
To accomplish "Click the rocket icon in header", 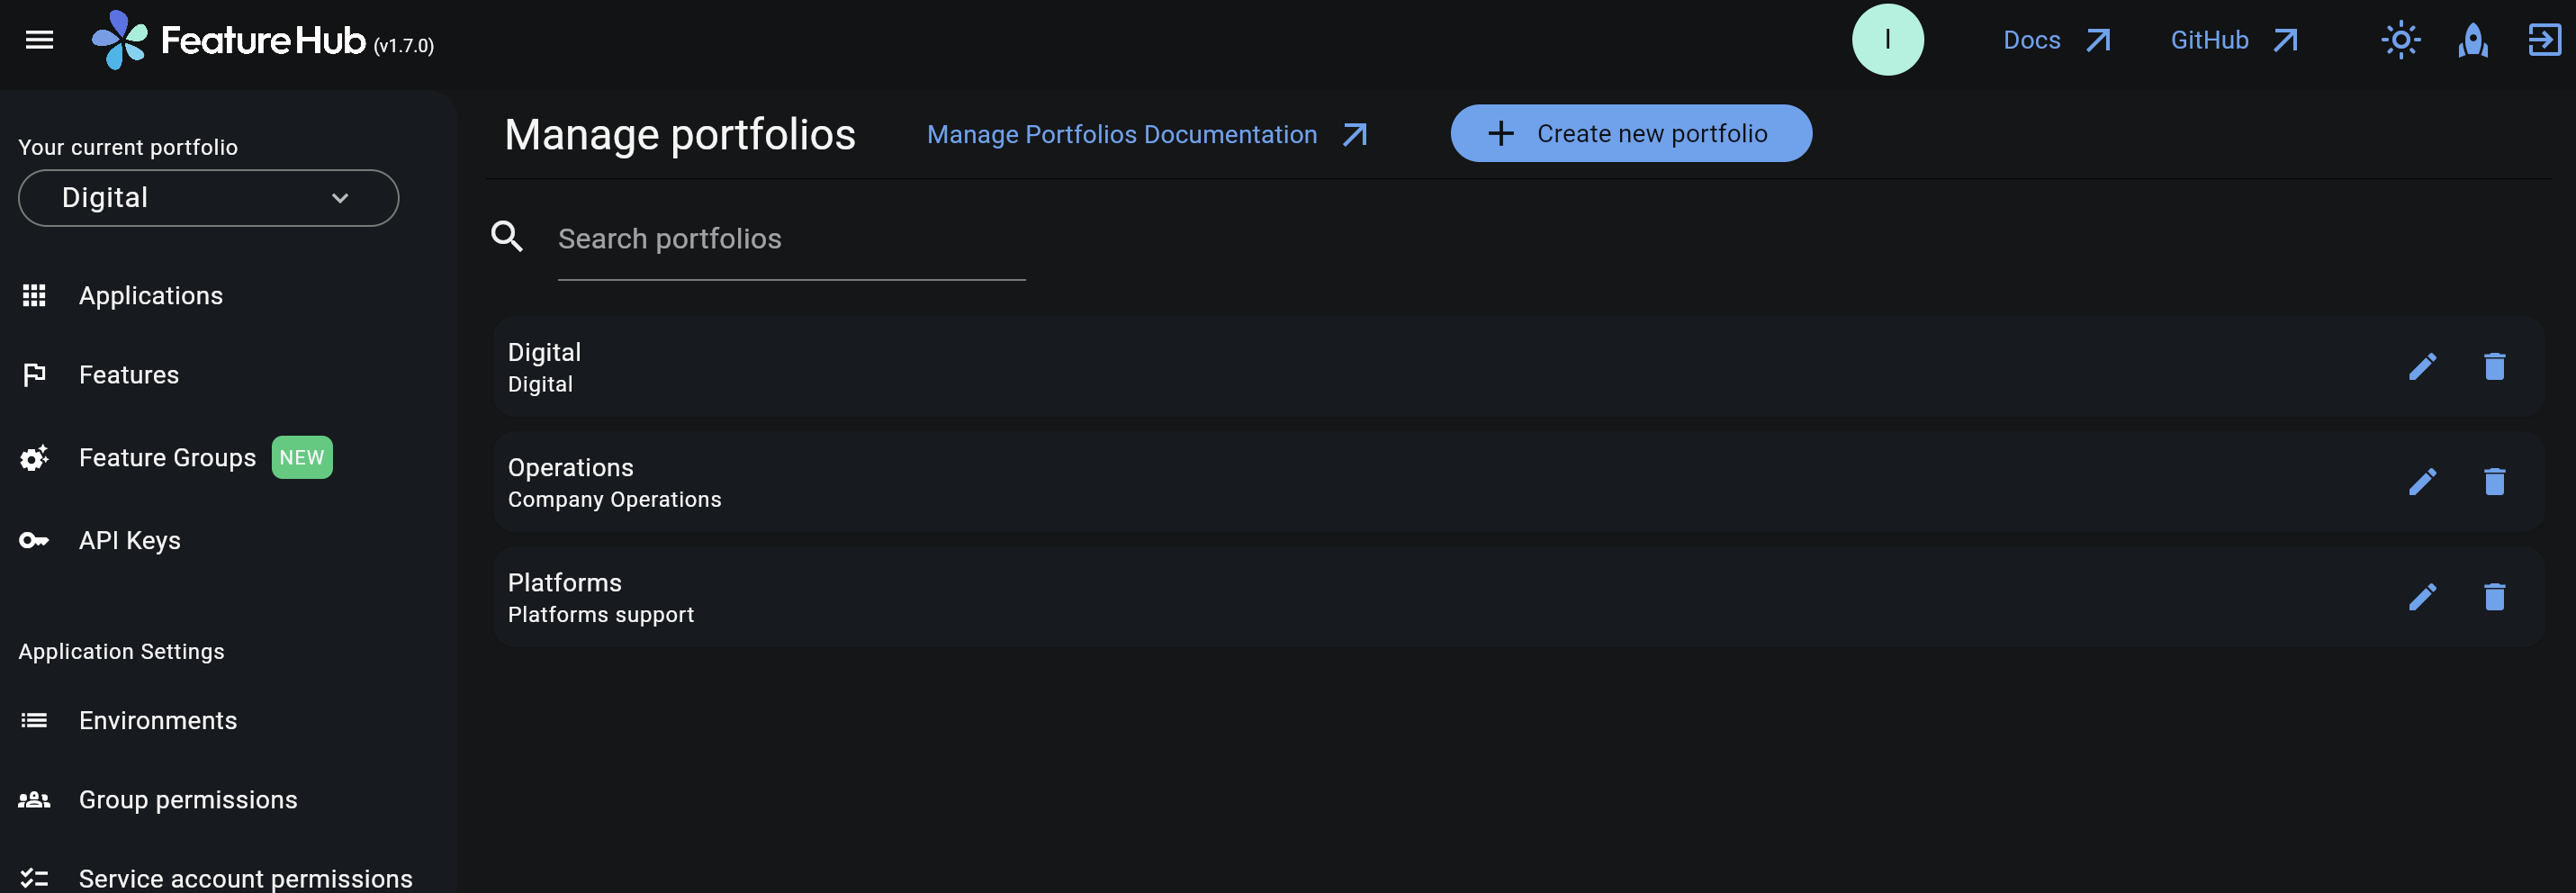I will [2472, 41].
